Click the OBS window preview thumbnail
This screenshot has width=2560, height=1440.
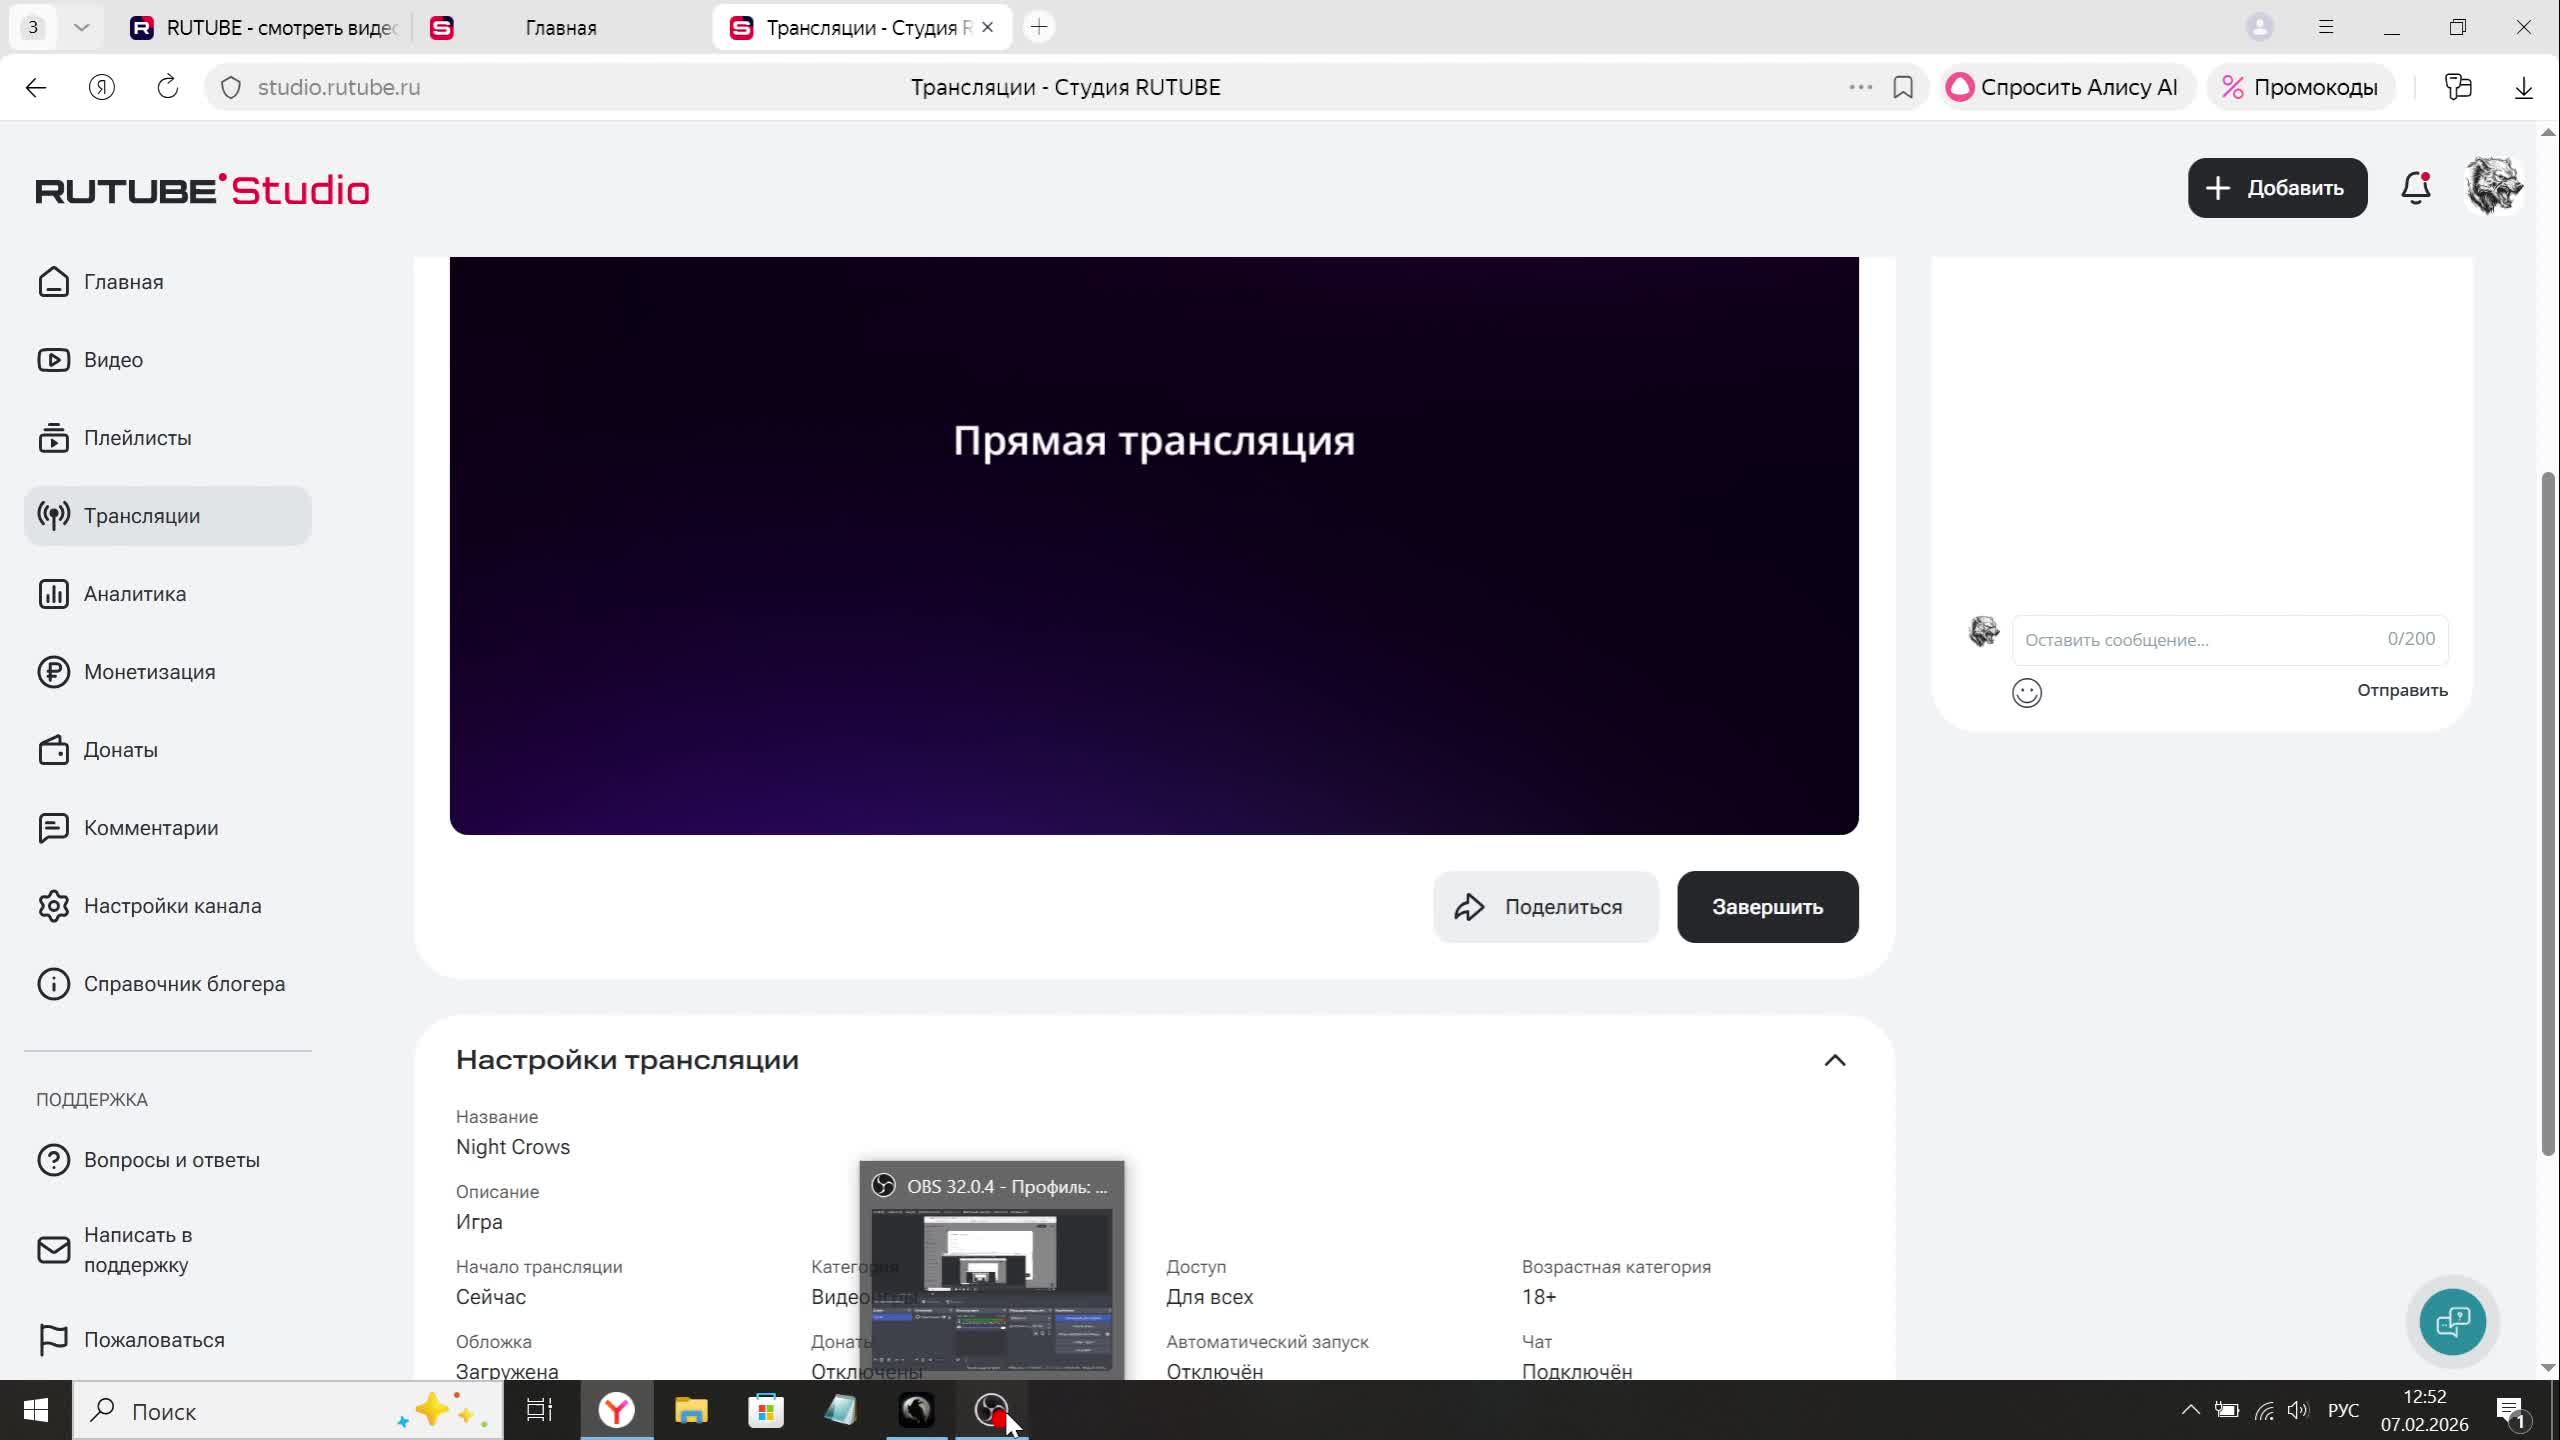tap(991, 1288)
